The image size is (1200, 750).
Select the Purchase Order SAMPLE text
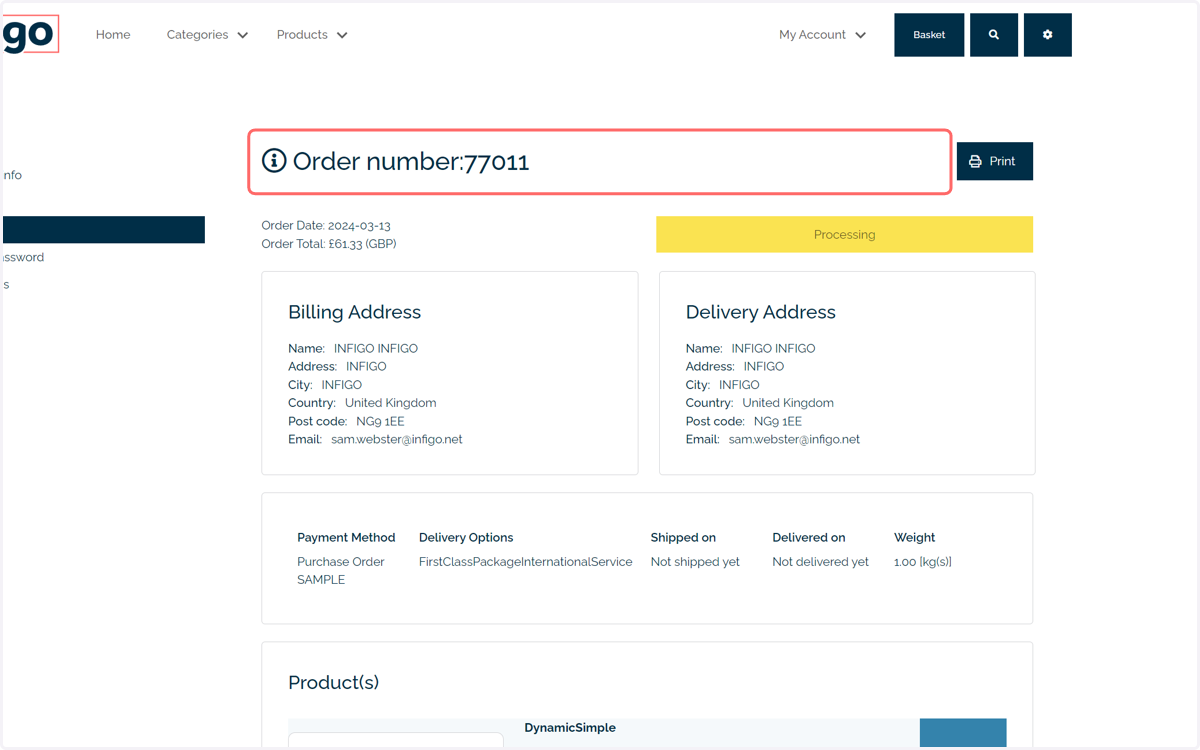coord(341,571)
